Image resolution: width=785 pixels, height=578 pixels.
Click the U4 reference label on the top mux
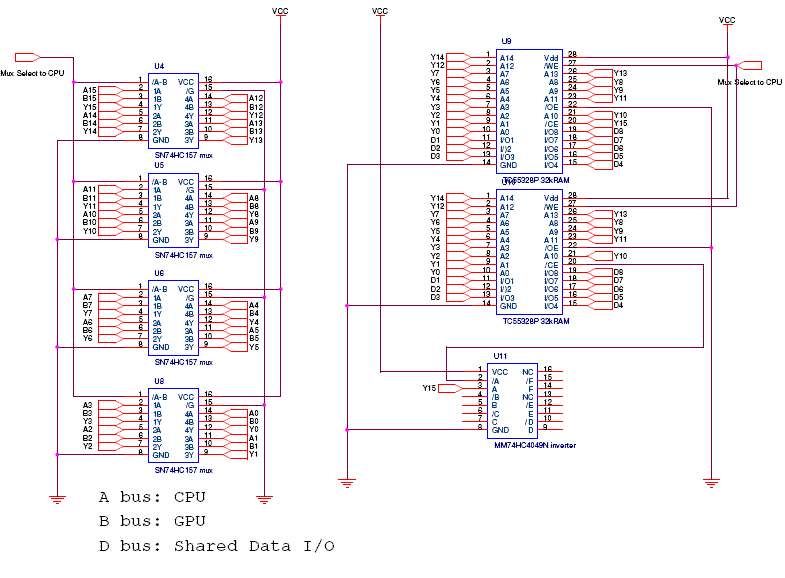pos(158,66)
